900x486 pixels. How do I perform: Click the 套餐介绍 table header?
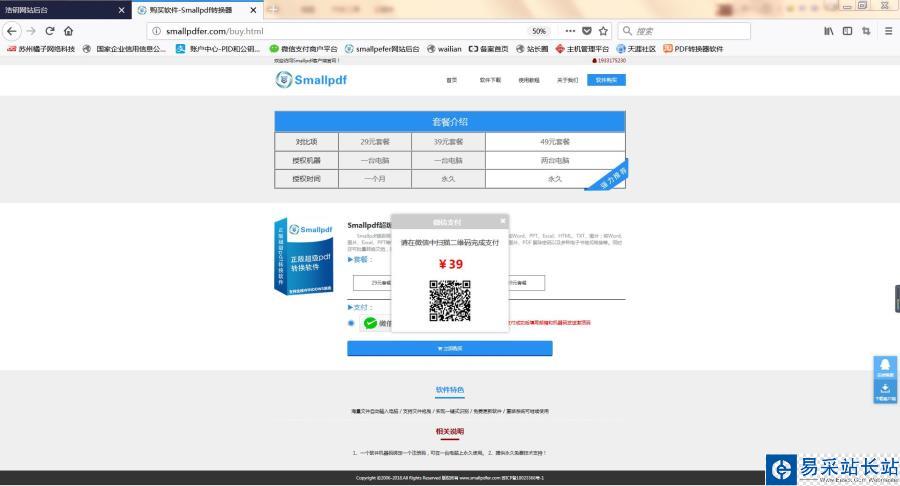coord(450,122)
